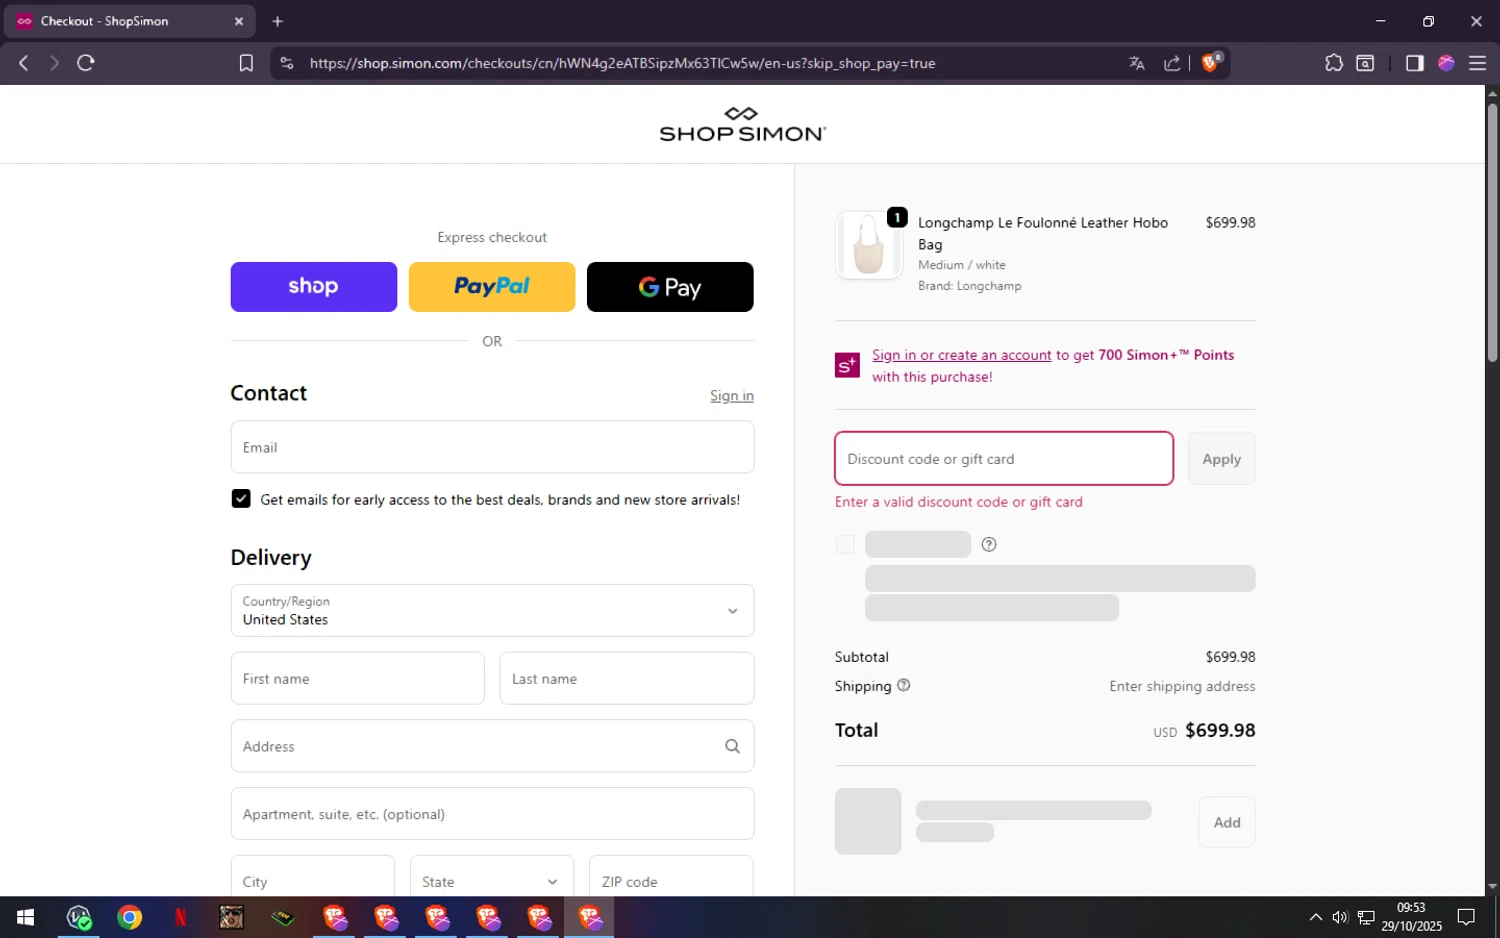Open the VPN shield taskbar app
Viewport: 1500px width, 938px height.
78,917
